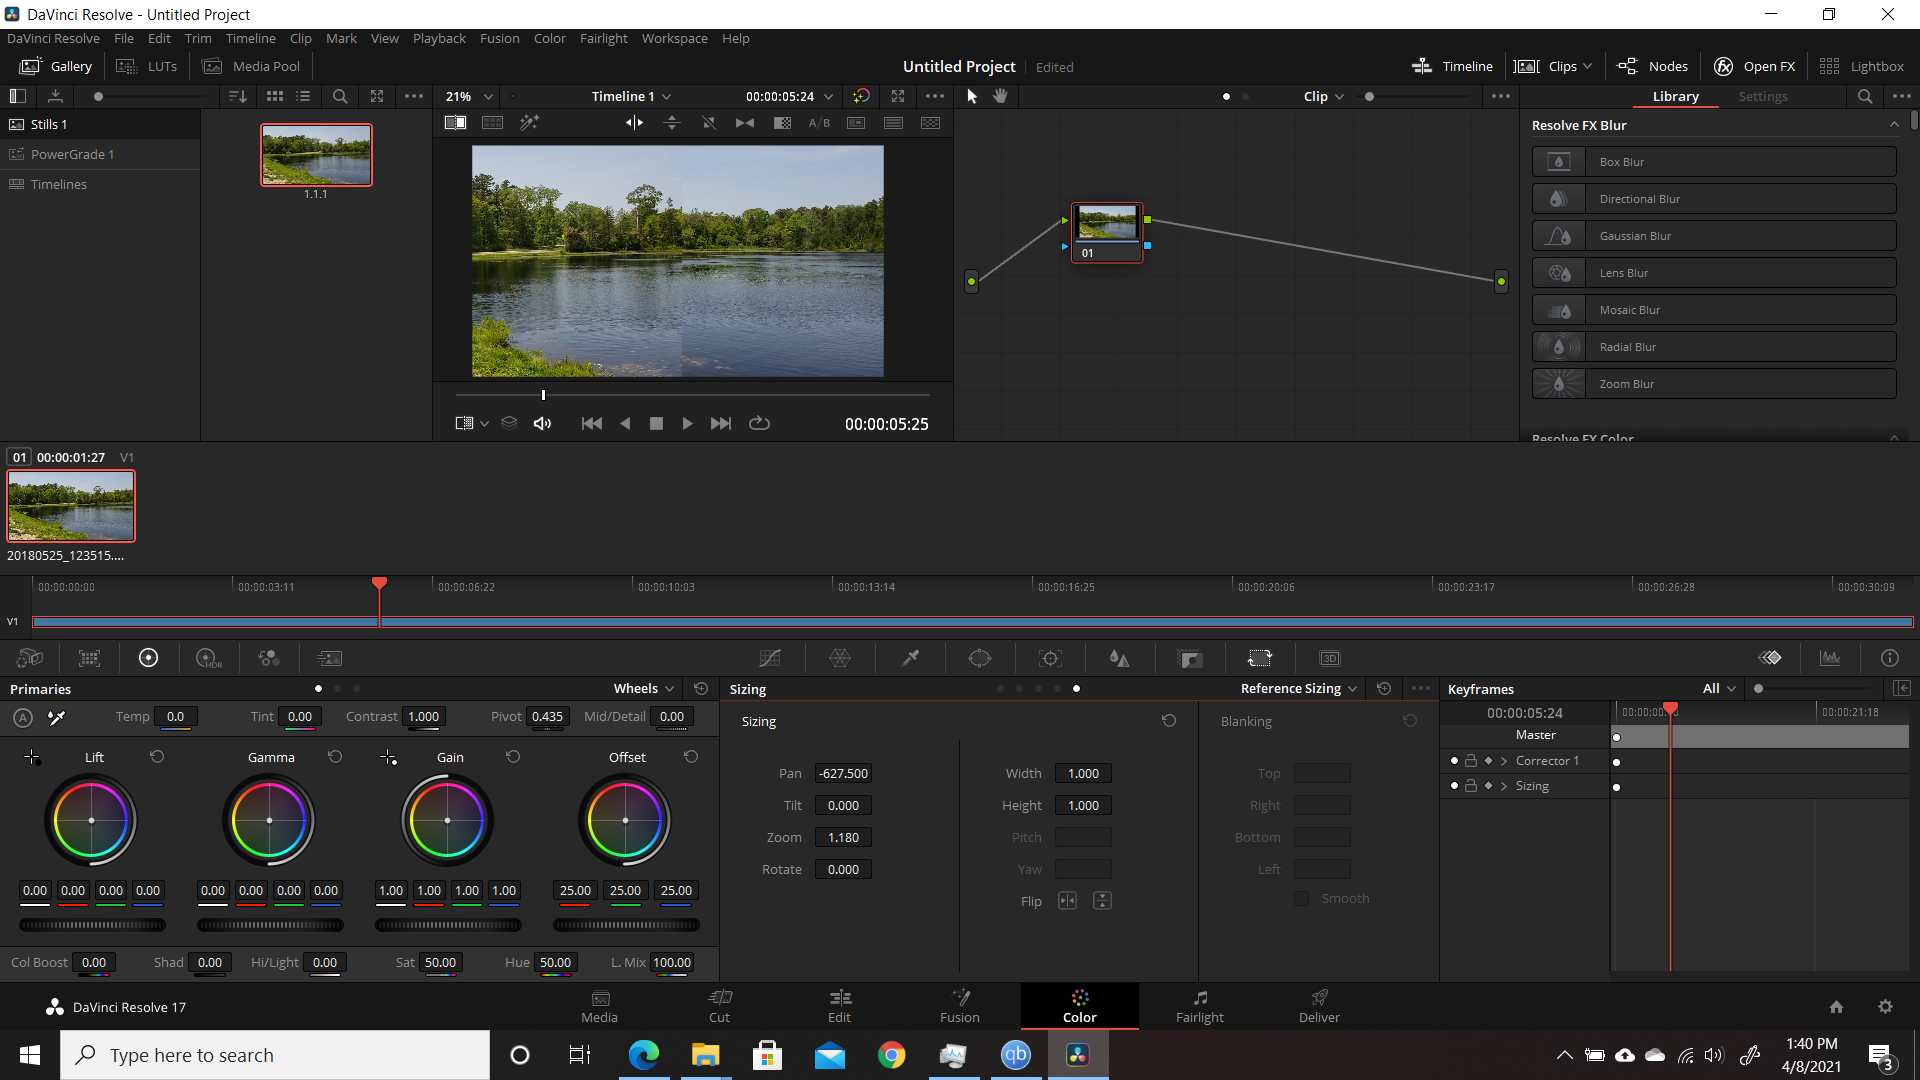Click the auto balance A button

(x=23, y=717)
